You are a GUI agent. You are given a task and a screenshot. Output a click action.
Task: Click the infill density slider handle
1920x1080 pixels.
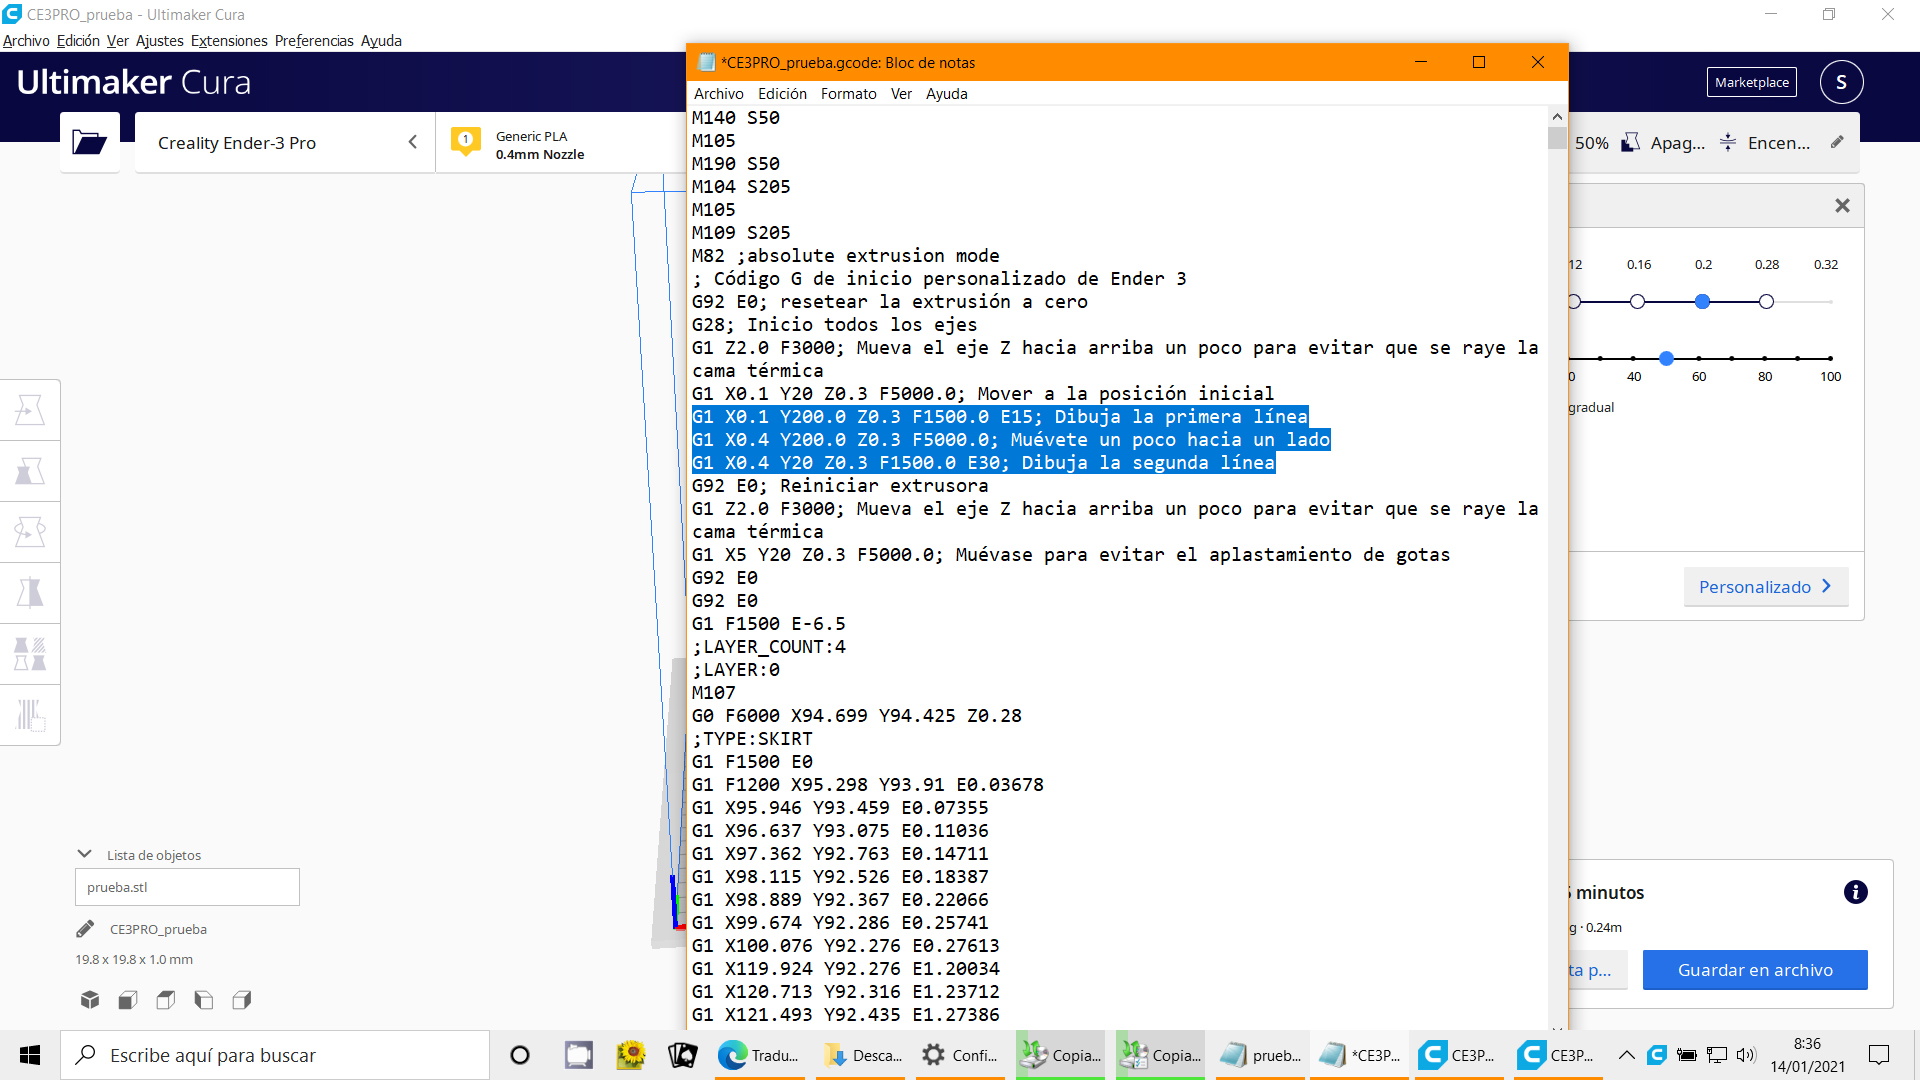click(1666, 358)
